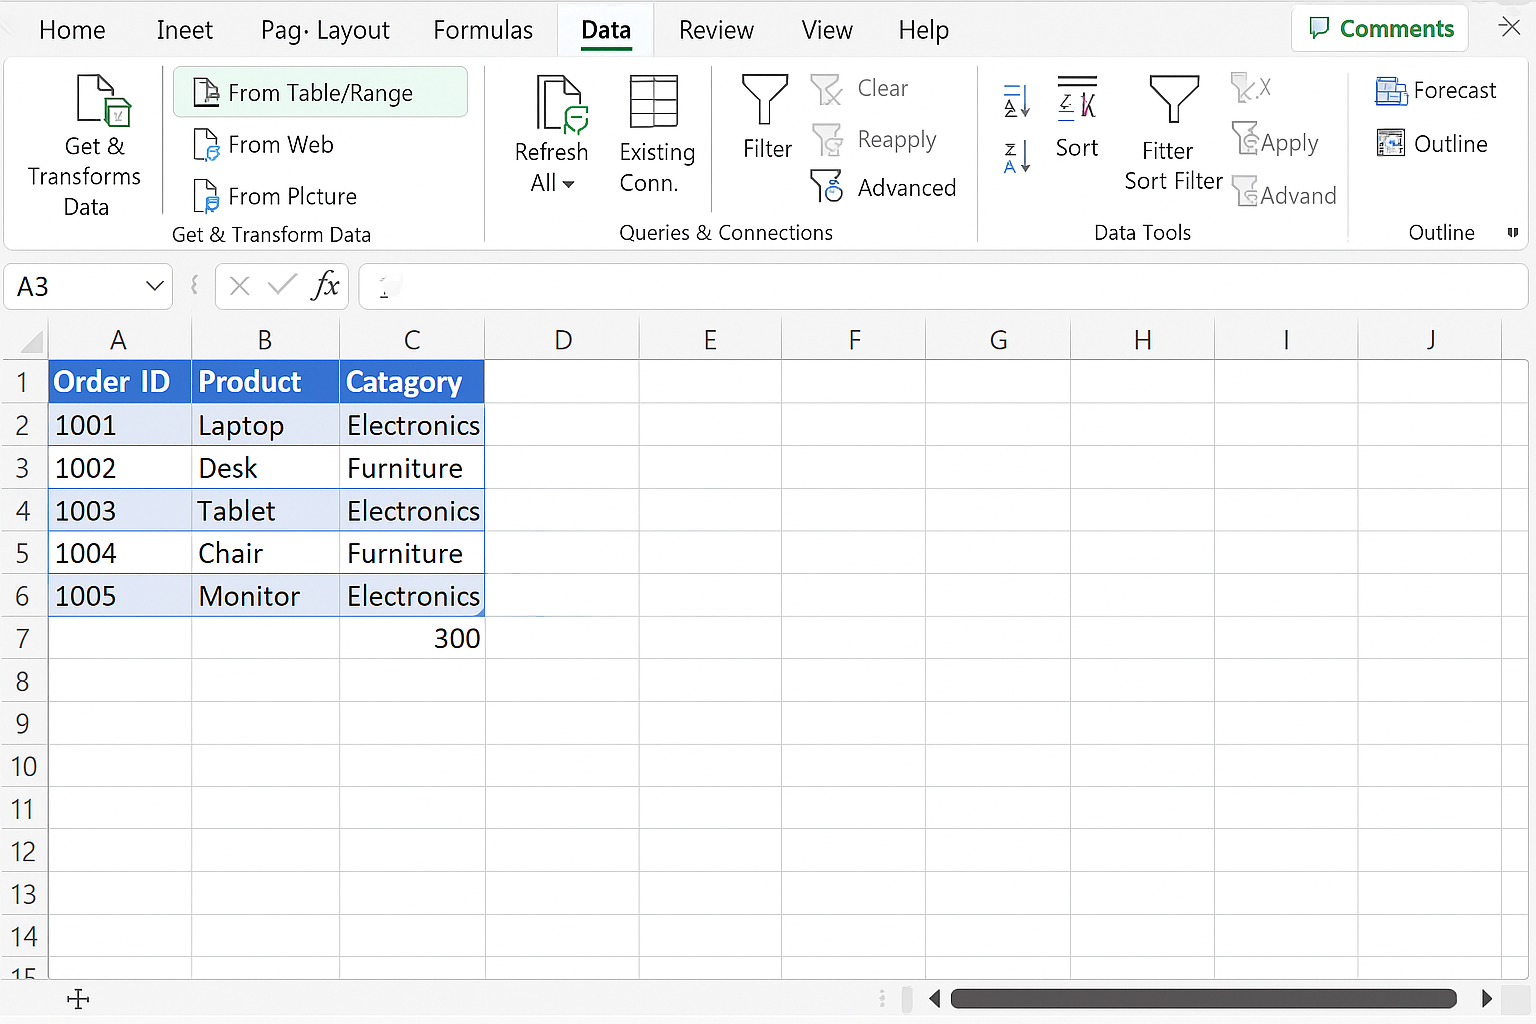The height and width of the screenshot is (1024, 1536).
Task: Sort Z to A descending
Action: pos(1017,157)
